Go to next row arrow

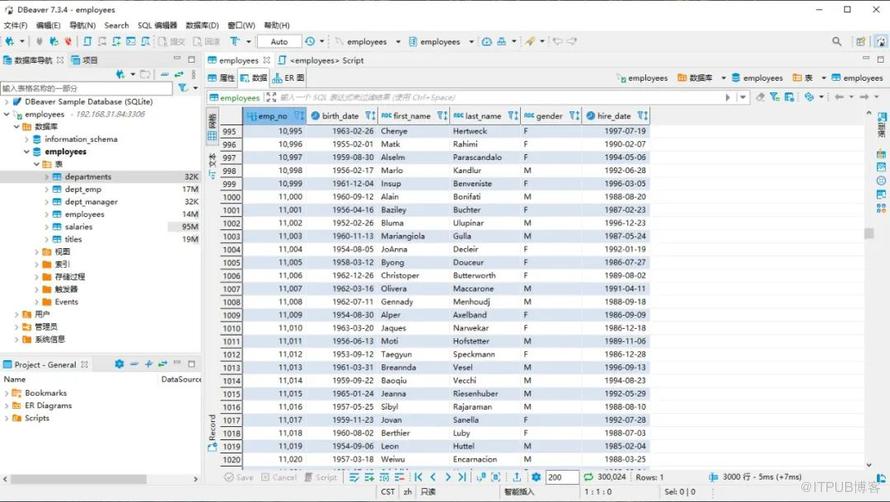click(x=448, y=477)
